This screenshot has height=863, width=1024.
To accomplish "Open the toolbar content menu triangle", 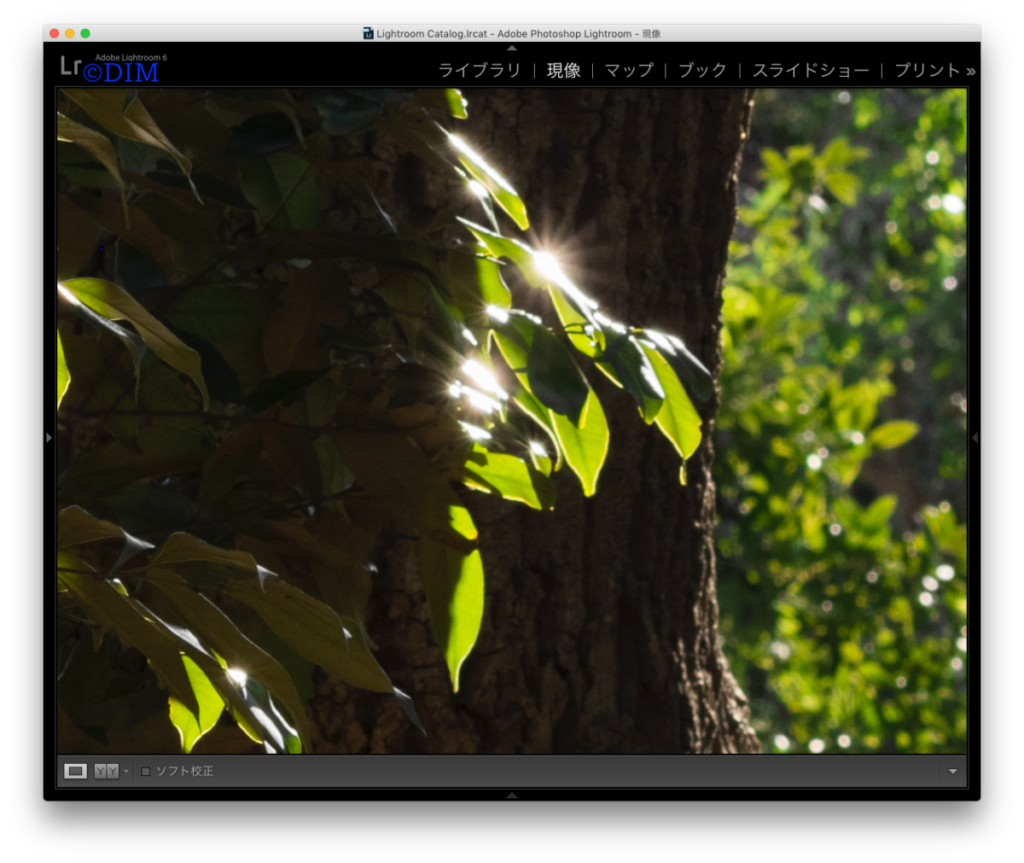I will pos(953,772).
